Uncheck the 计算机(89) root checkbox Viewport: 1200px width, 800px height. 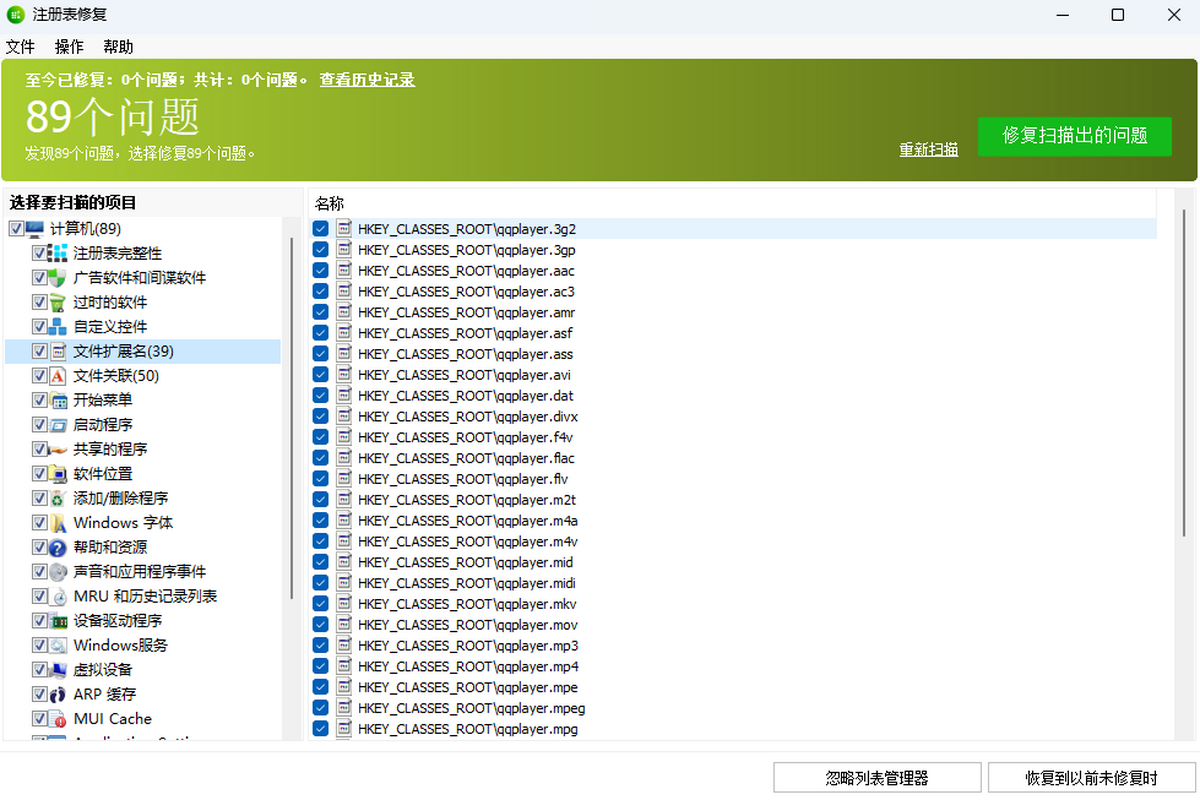16,228
